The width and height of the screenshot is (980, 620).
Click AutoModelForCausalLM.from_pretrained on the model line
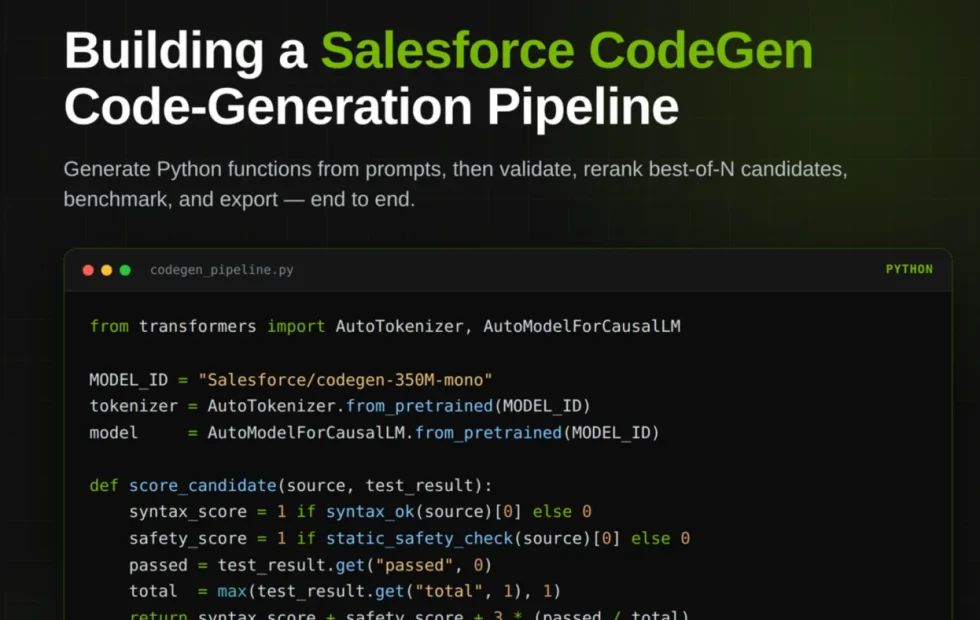384,432
